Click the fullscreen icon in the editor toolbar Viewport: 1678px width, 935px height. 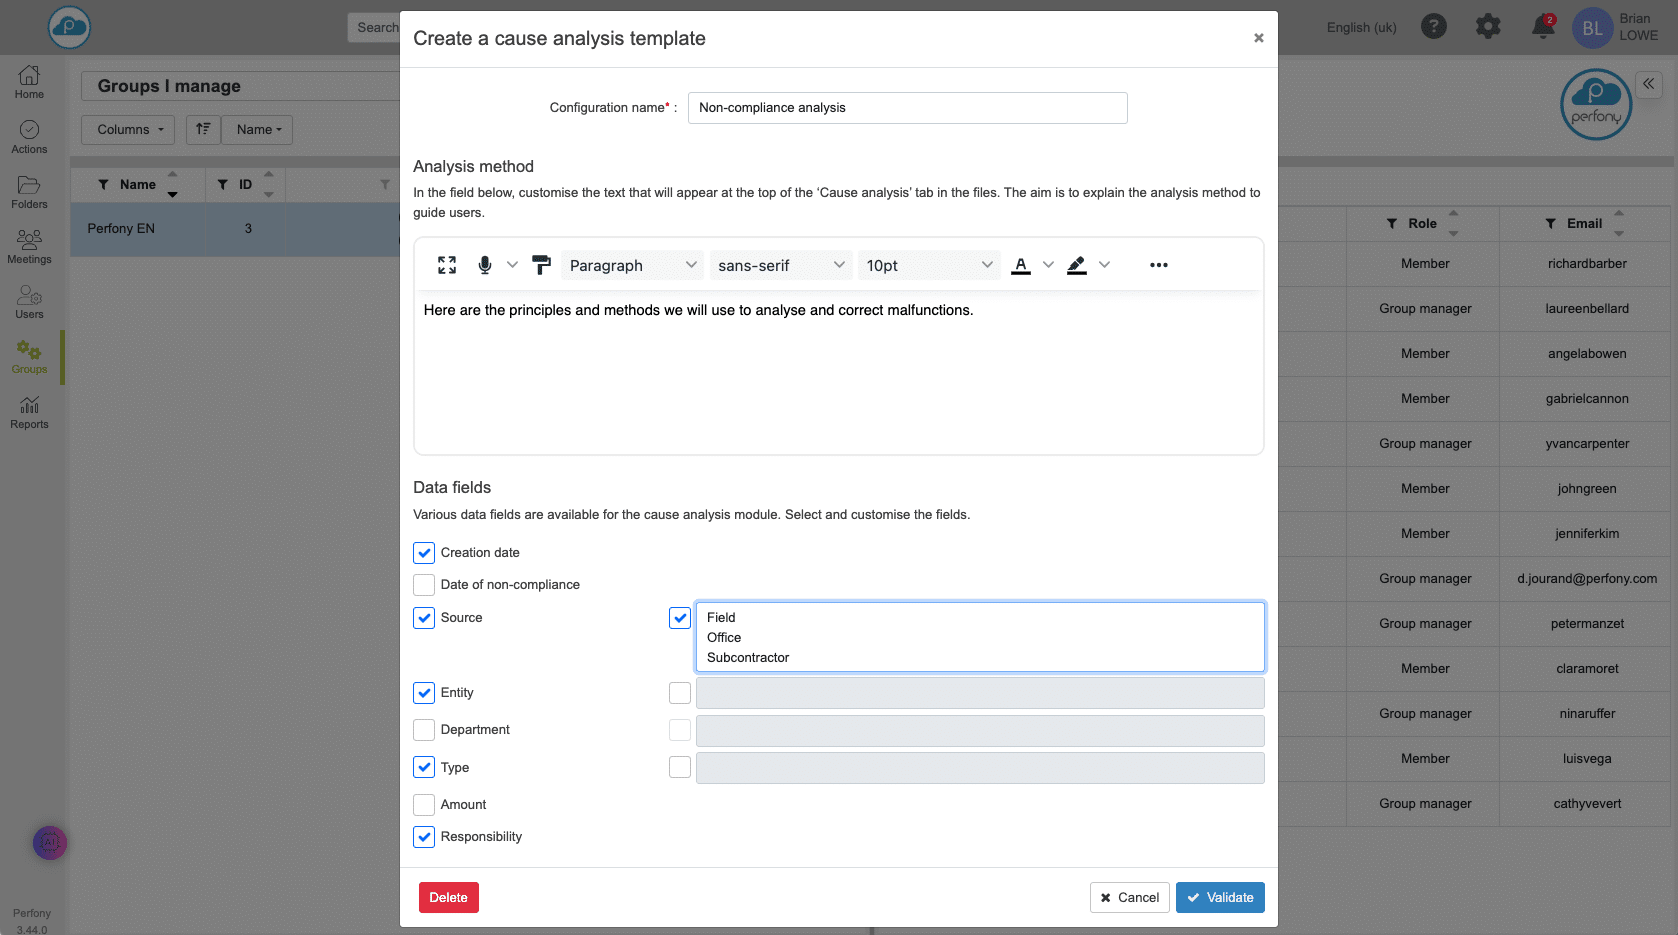point(447,265)
